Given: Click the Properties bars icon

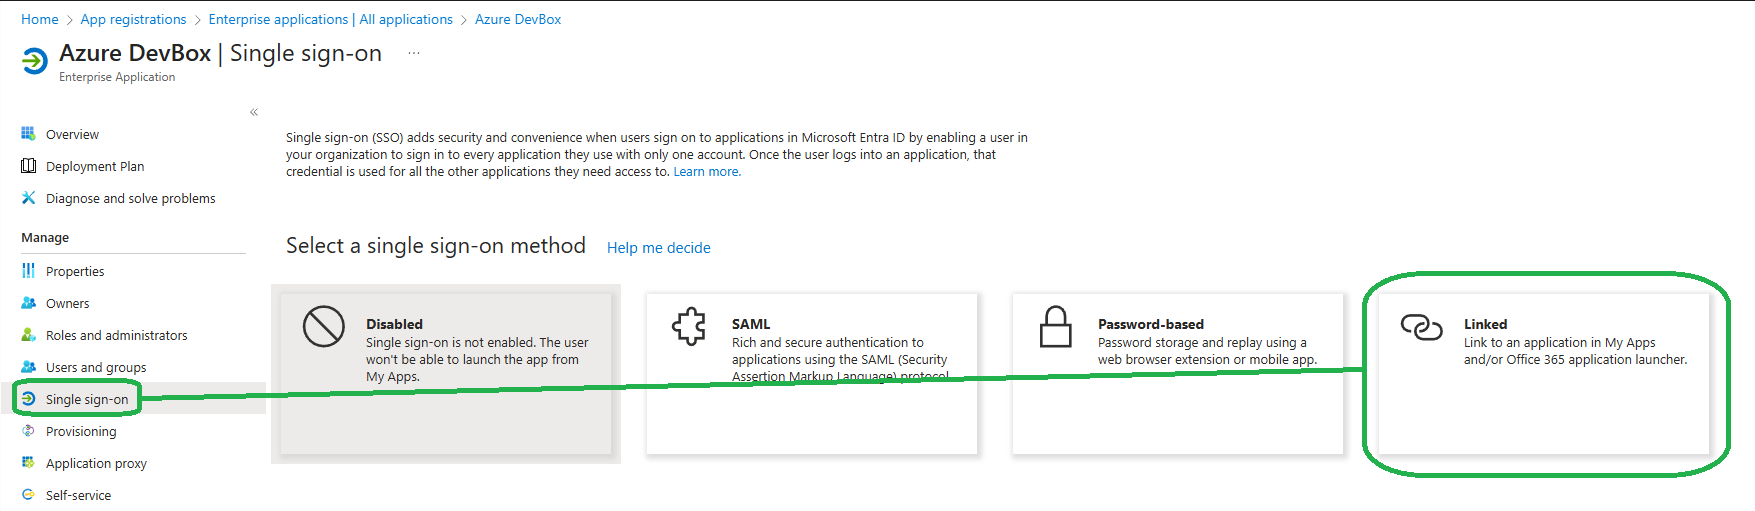Looking at the screenshot, I should 28,271.
